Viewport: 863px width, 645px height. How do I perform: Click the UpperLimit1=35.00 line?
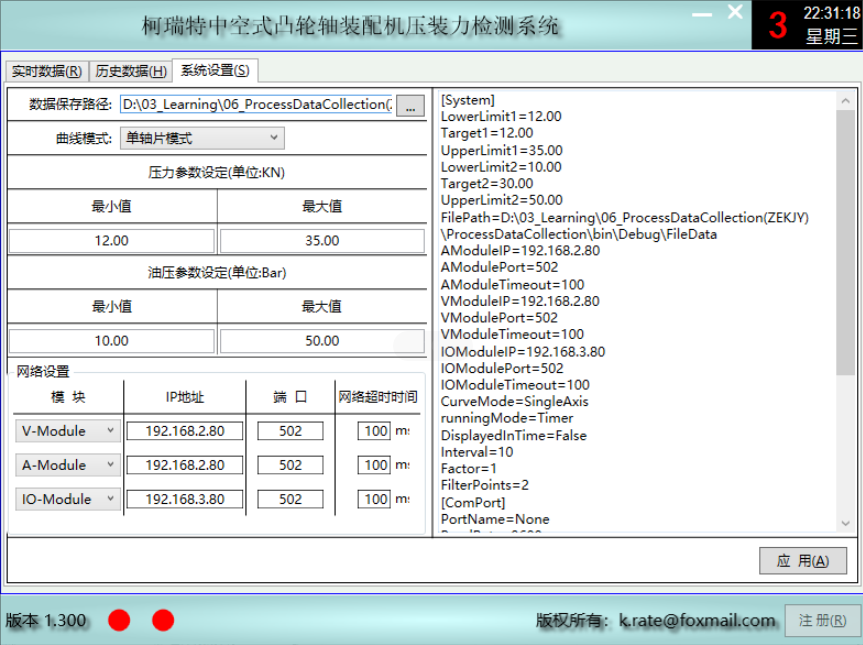coord(501,150)
